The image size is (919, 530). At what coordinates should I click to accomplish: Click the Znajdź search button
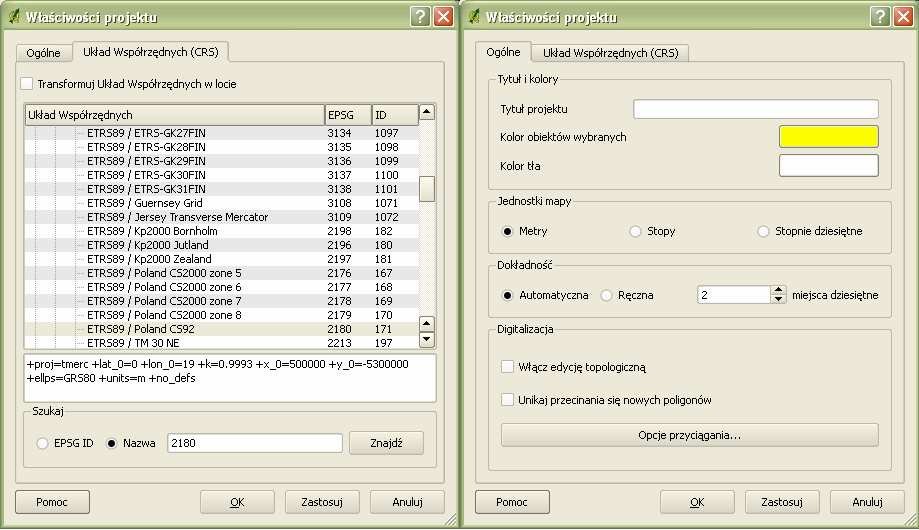(386, 443)
